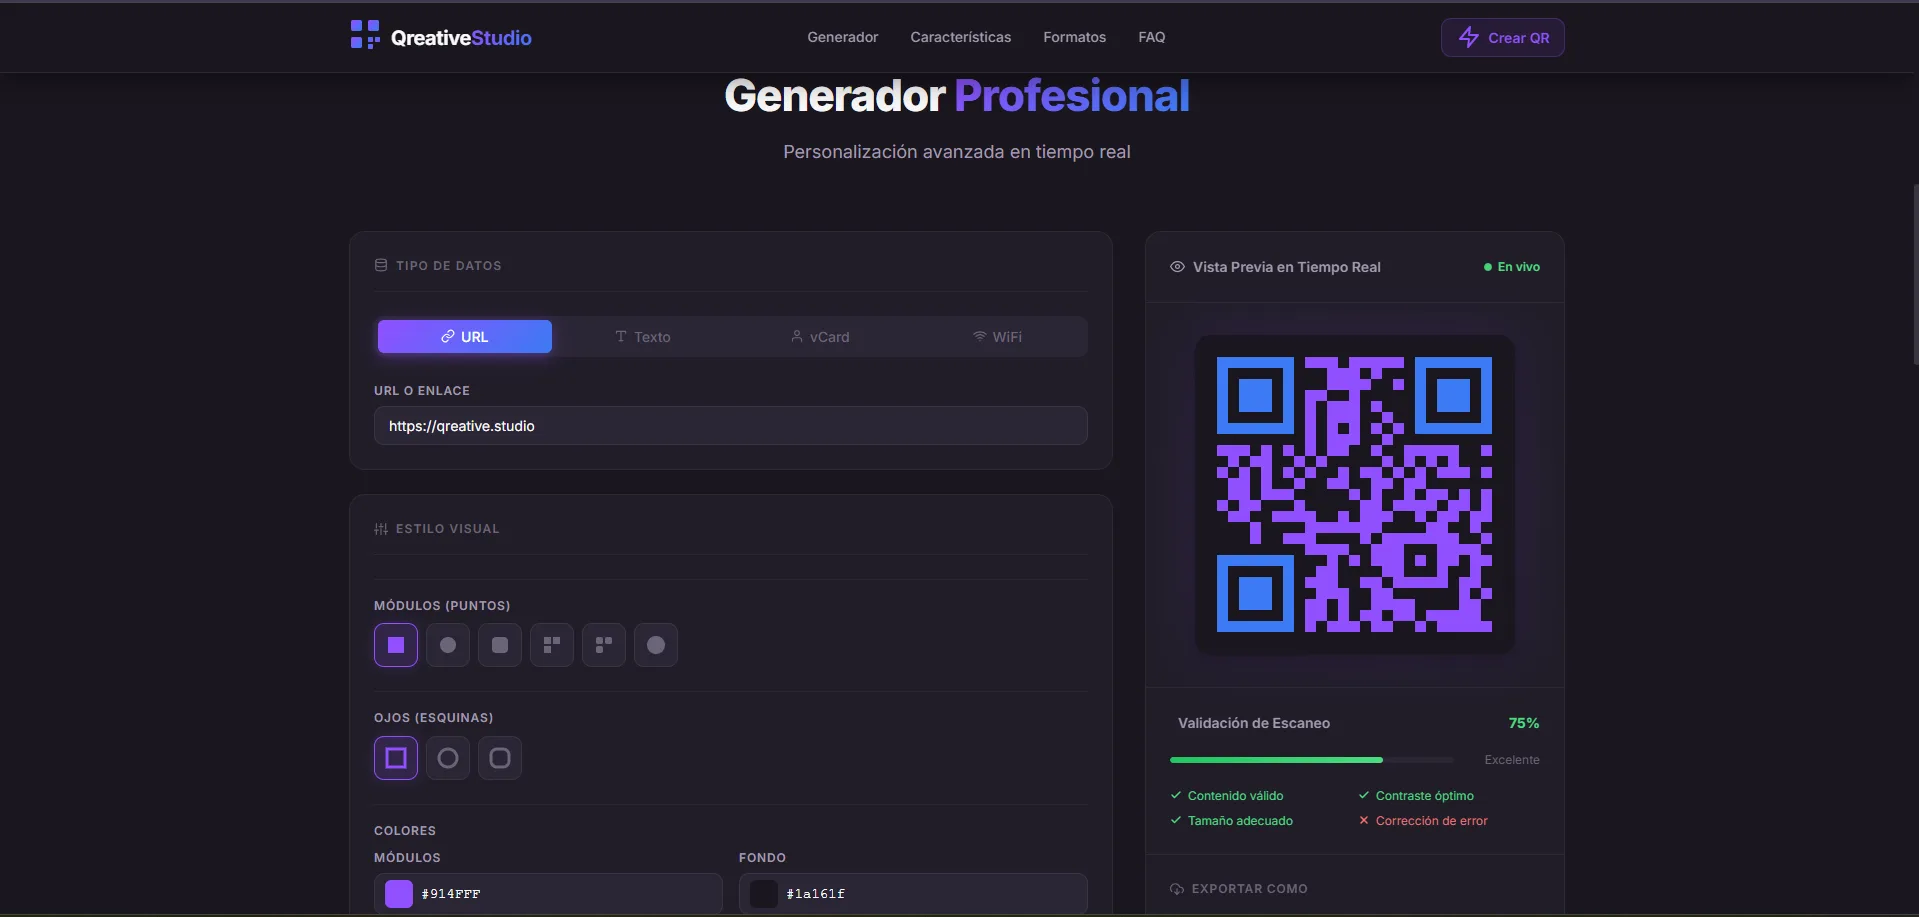Click the Generador Profesional heading
The image size is (1919, 917).
tap(957, 96)
